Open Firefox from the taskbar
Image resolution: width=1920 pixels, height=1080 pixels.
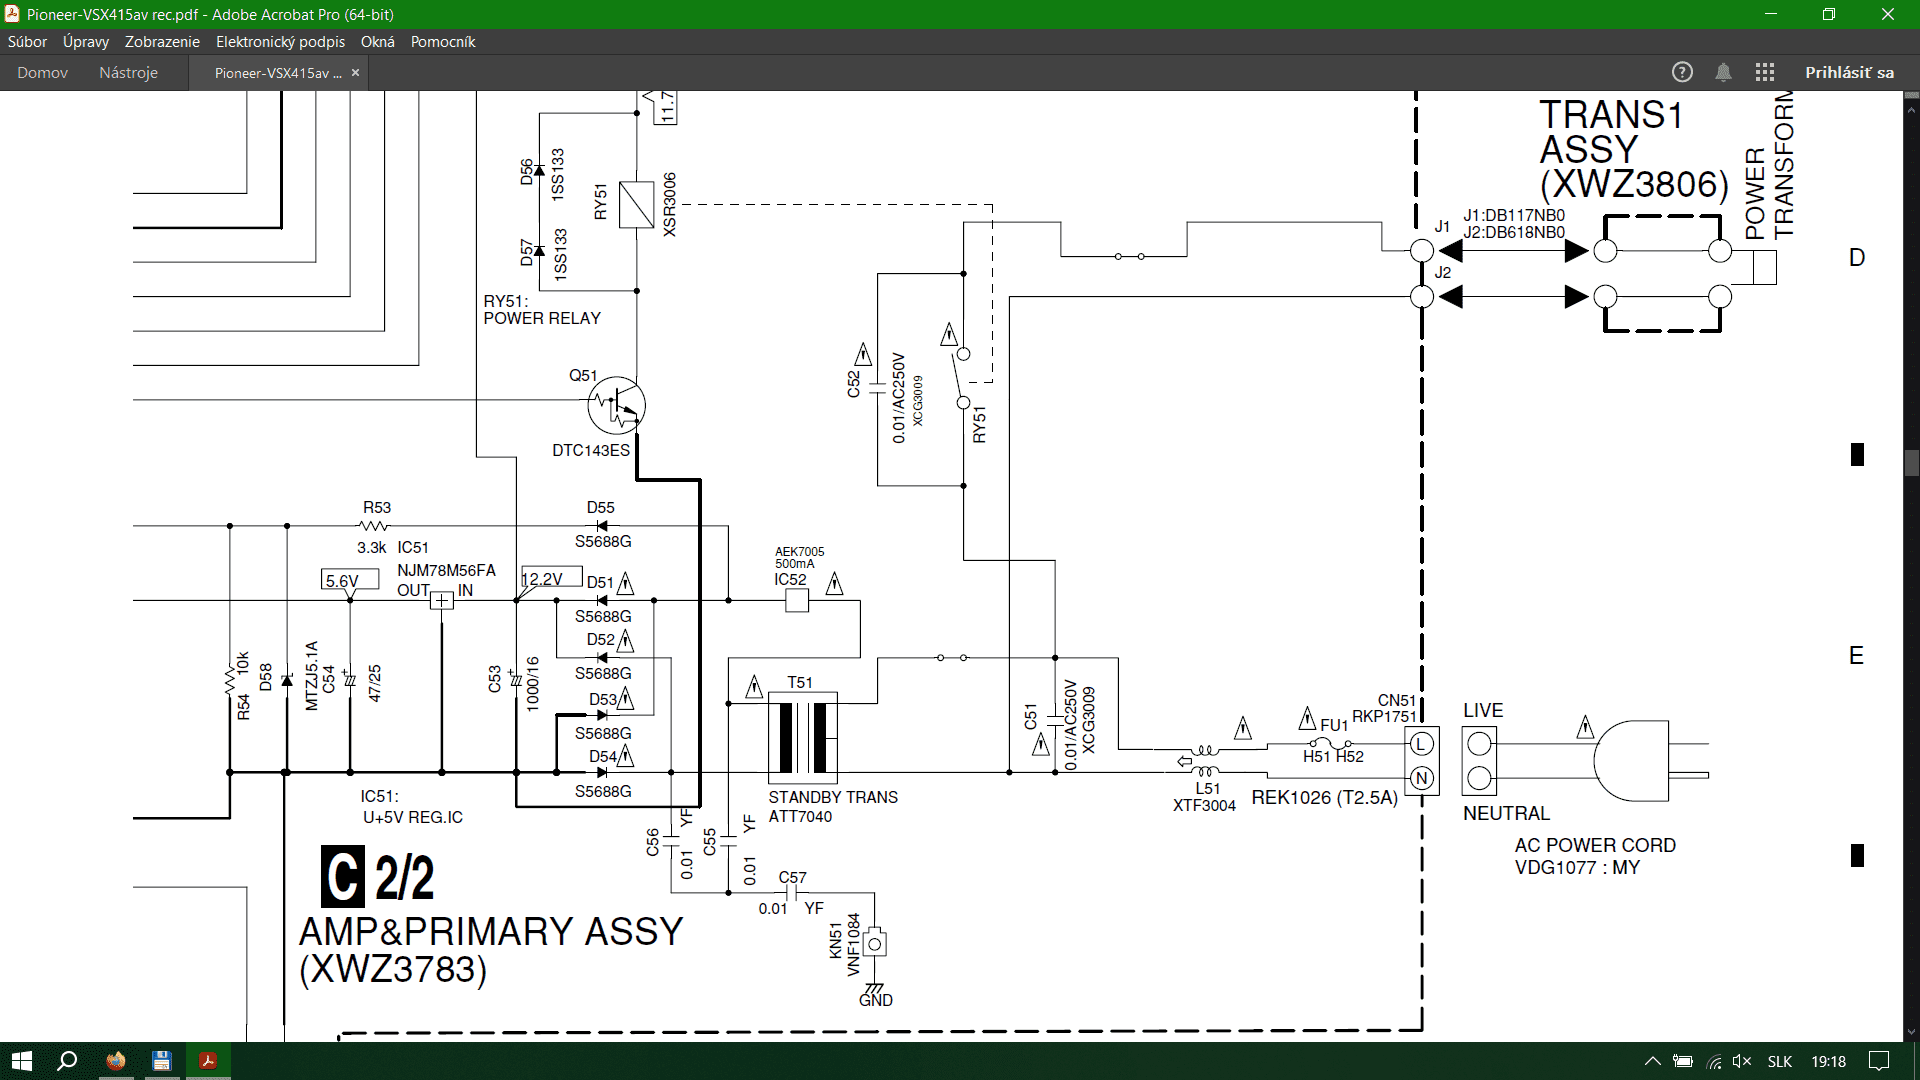pyautogui.click(x=116, y=1061)
